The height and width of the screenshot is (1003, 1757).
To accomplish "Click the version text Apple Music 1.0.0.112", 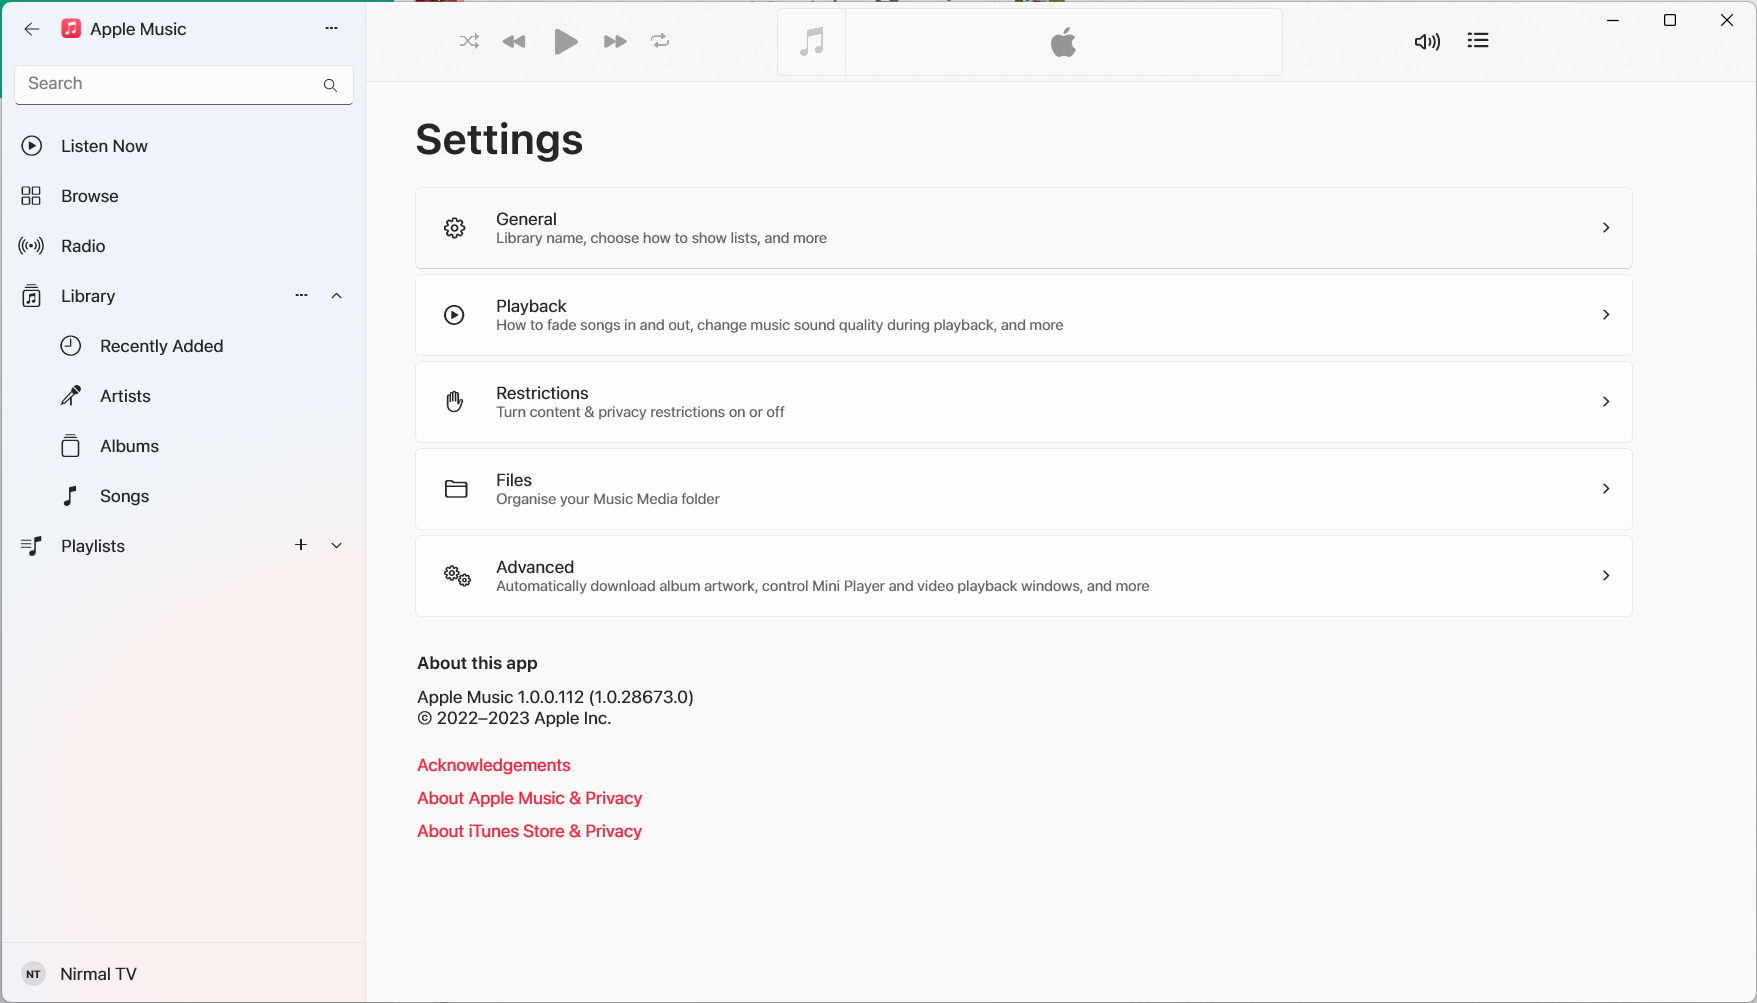I will pyautogui.click(x=555, y=697).
